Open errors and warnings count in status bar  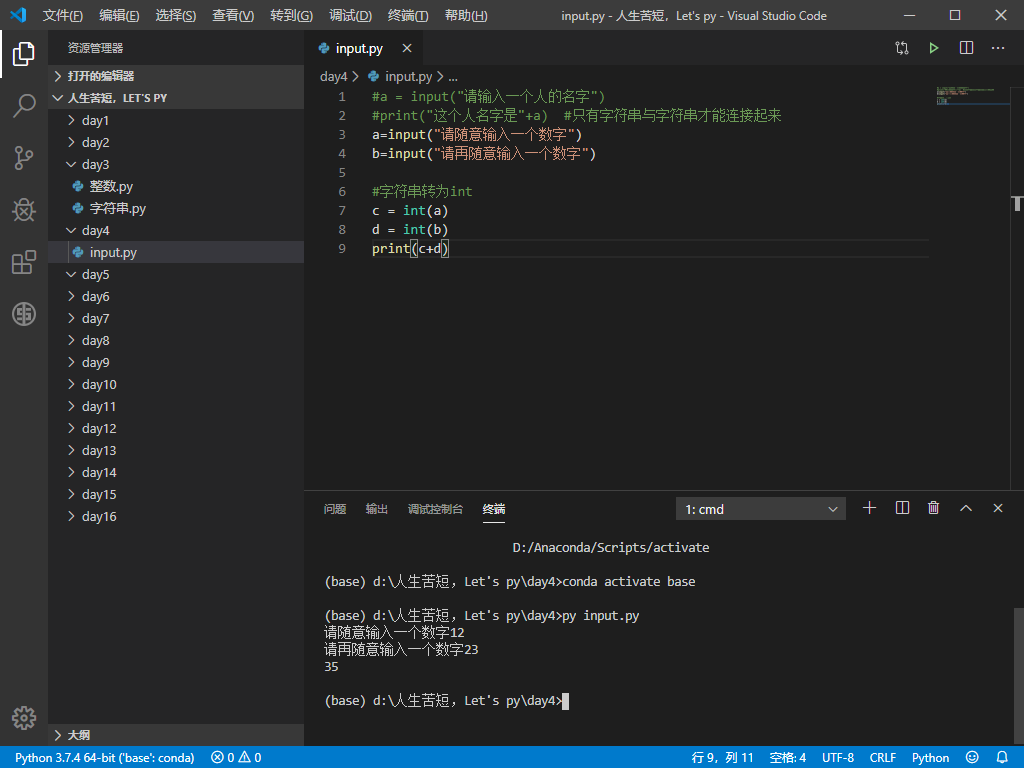[x=236, y=758]
